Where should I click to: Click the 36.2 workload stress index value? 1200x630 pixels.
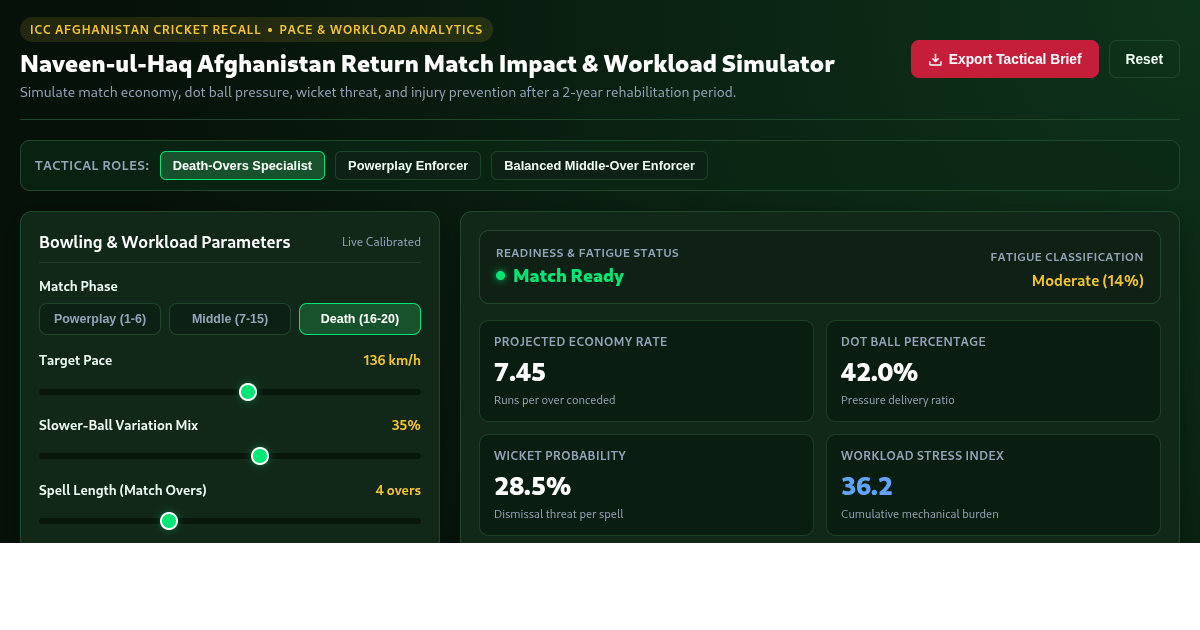867,486
